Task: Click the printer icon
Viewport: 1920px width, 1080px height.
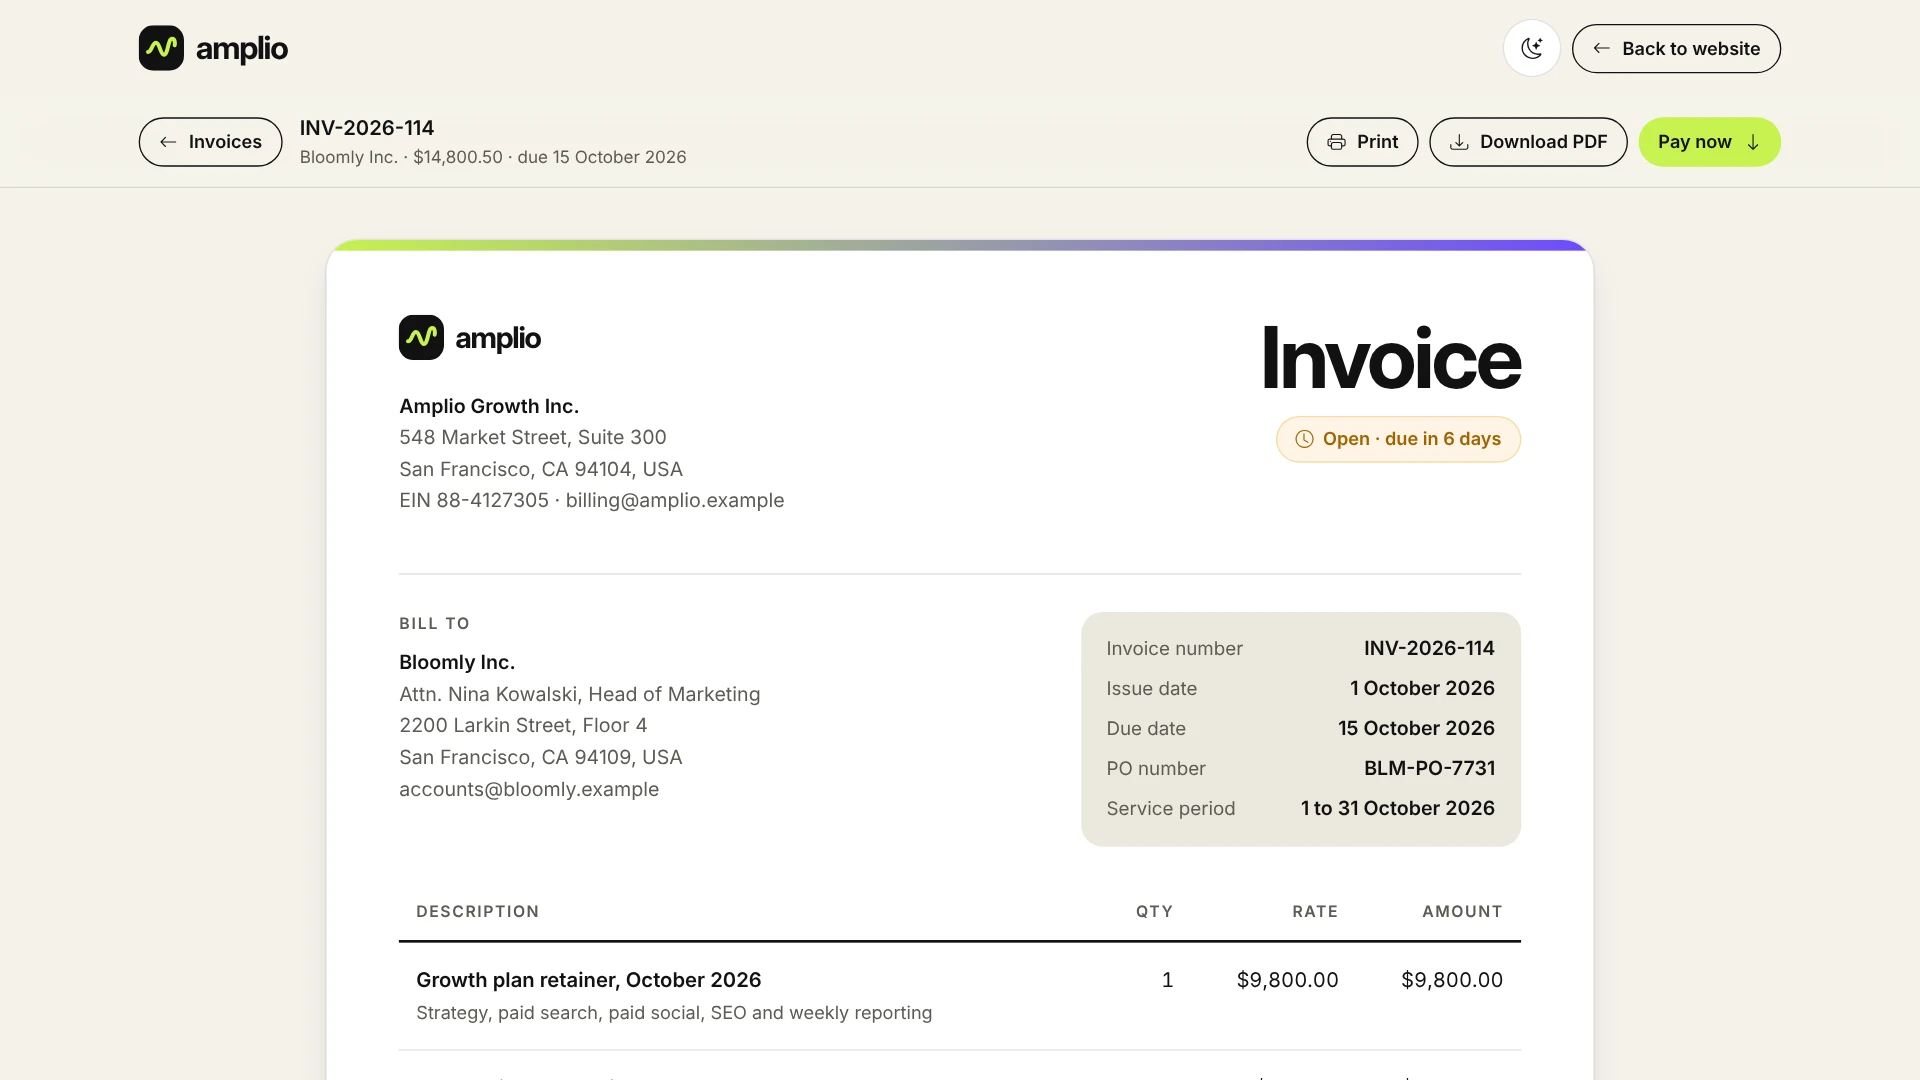Action: click(1336, 142)
